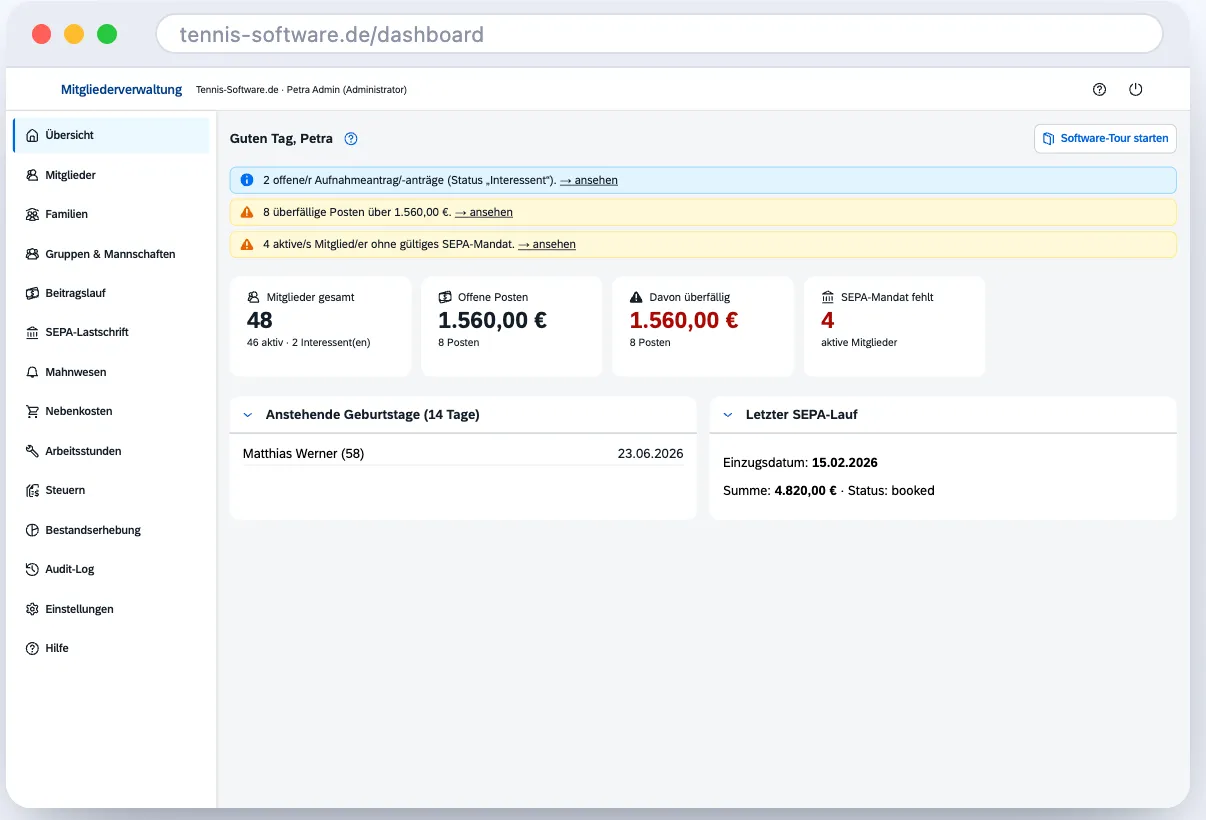This screenshot has width=1206, height=820.
Task: Click the house icon beside Übersicht
Action: (x=32, y=135)
